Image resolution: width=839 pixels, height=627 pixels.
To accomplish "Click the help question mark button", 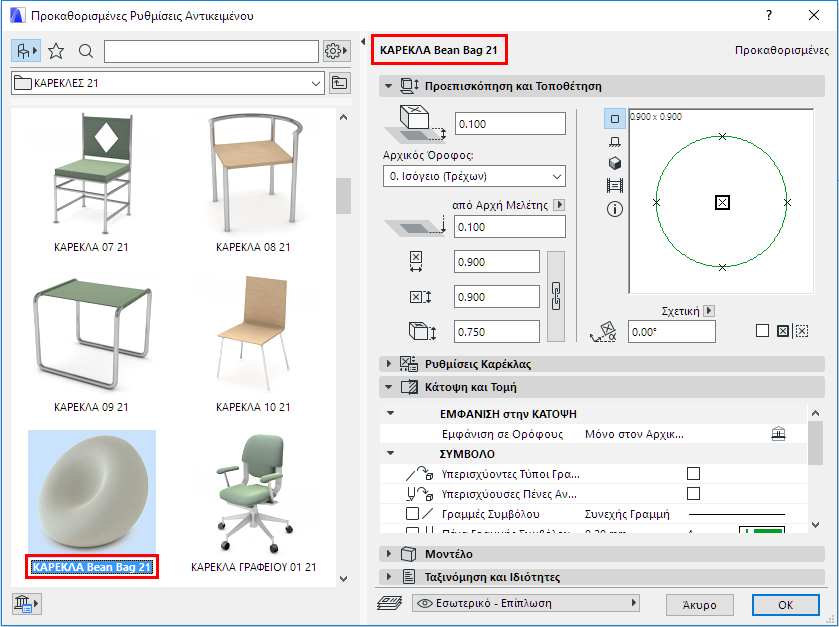I will point(769,16).
